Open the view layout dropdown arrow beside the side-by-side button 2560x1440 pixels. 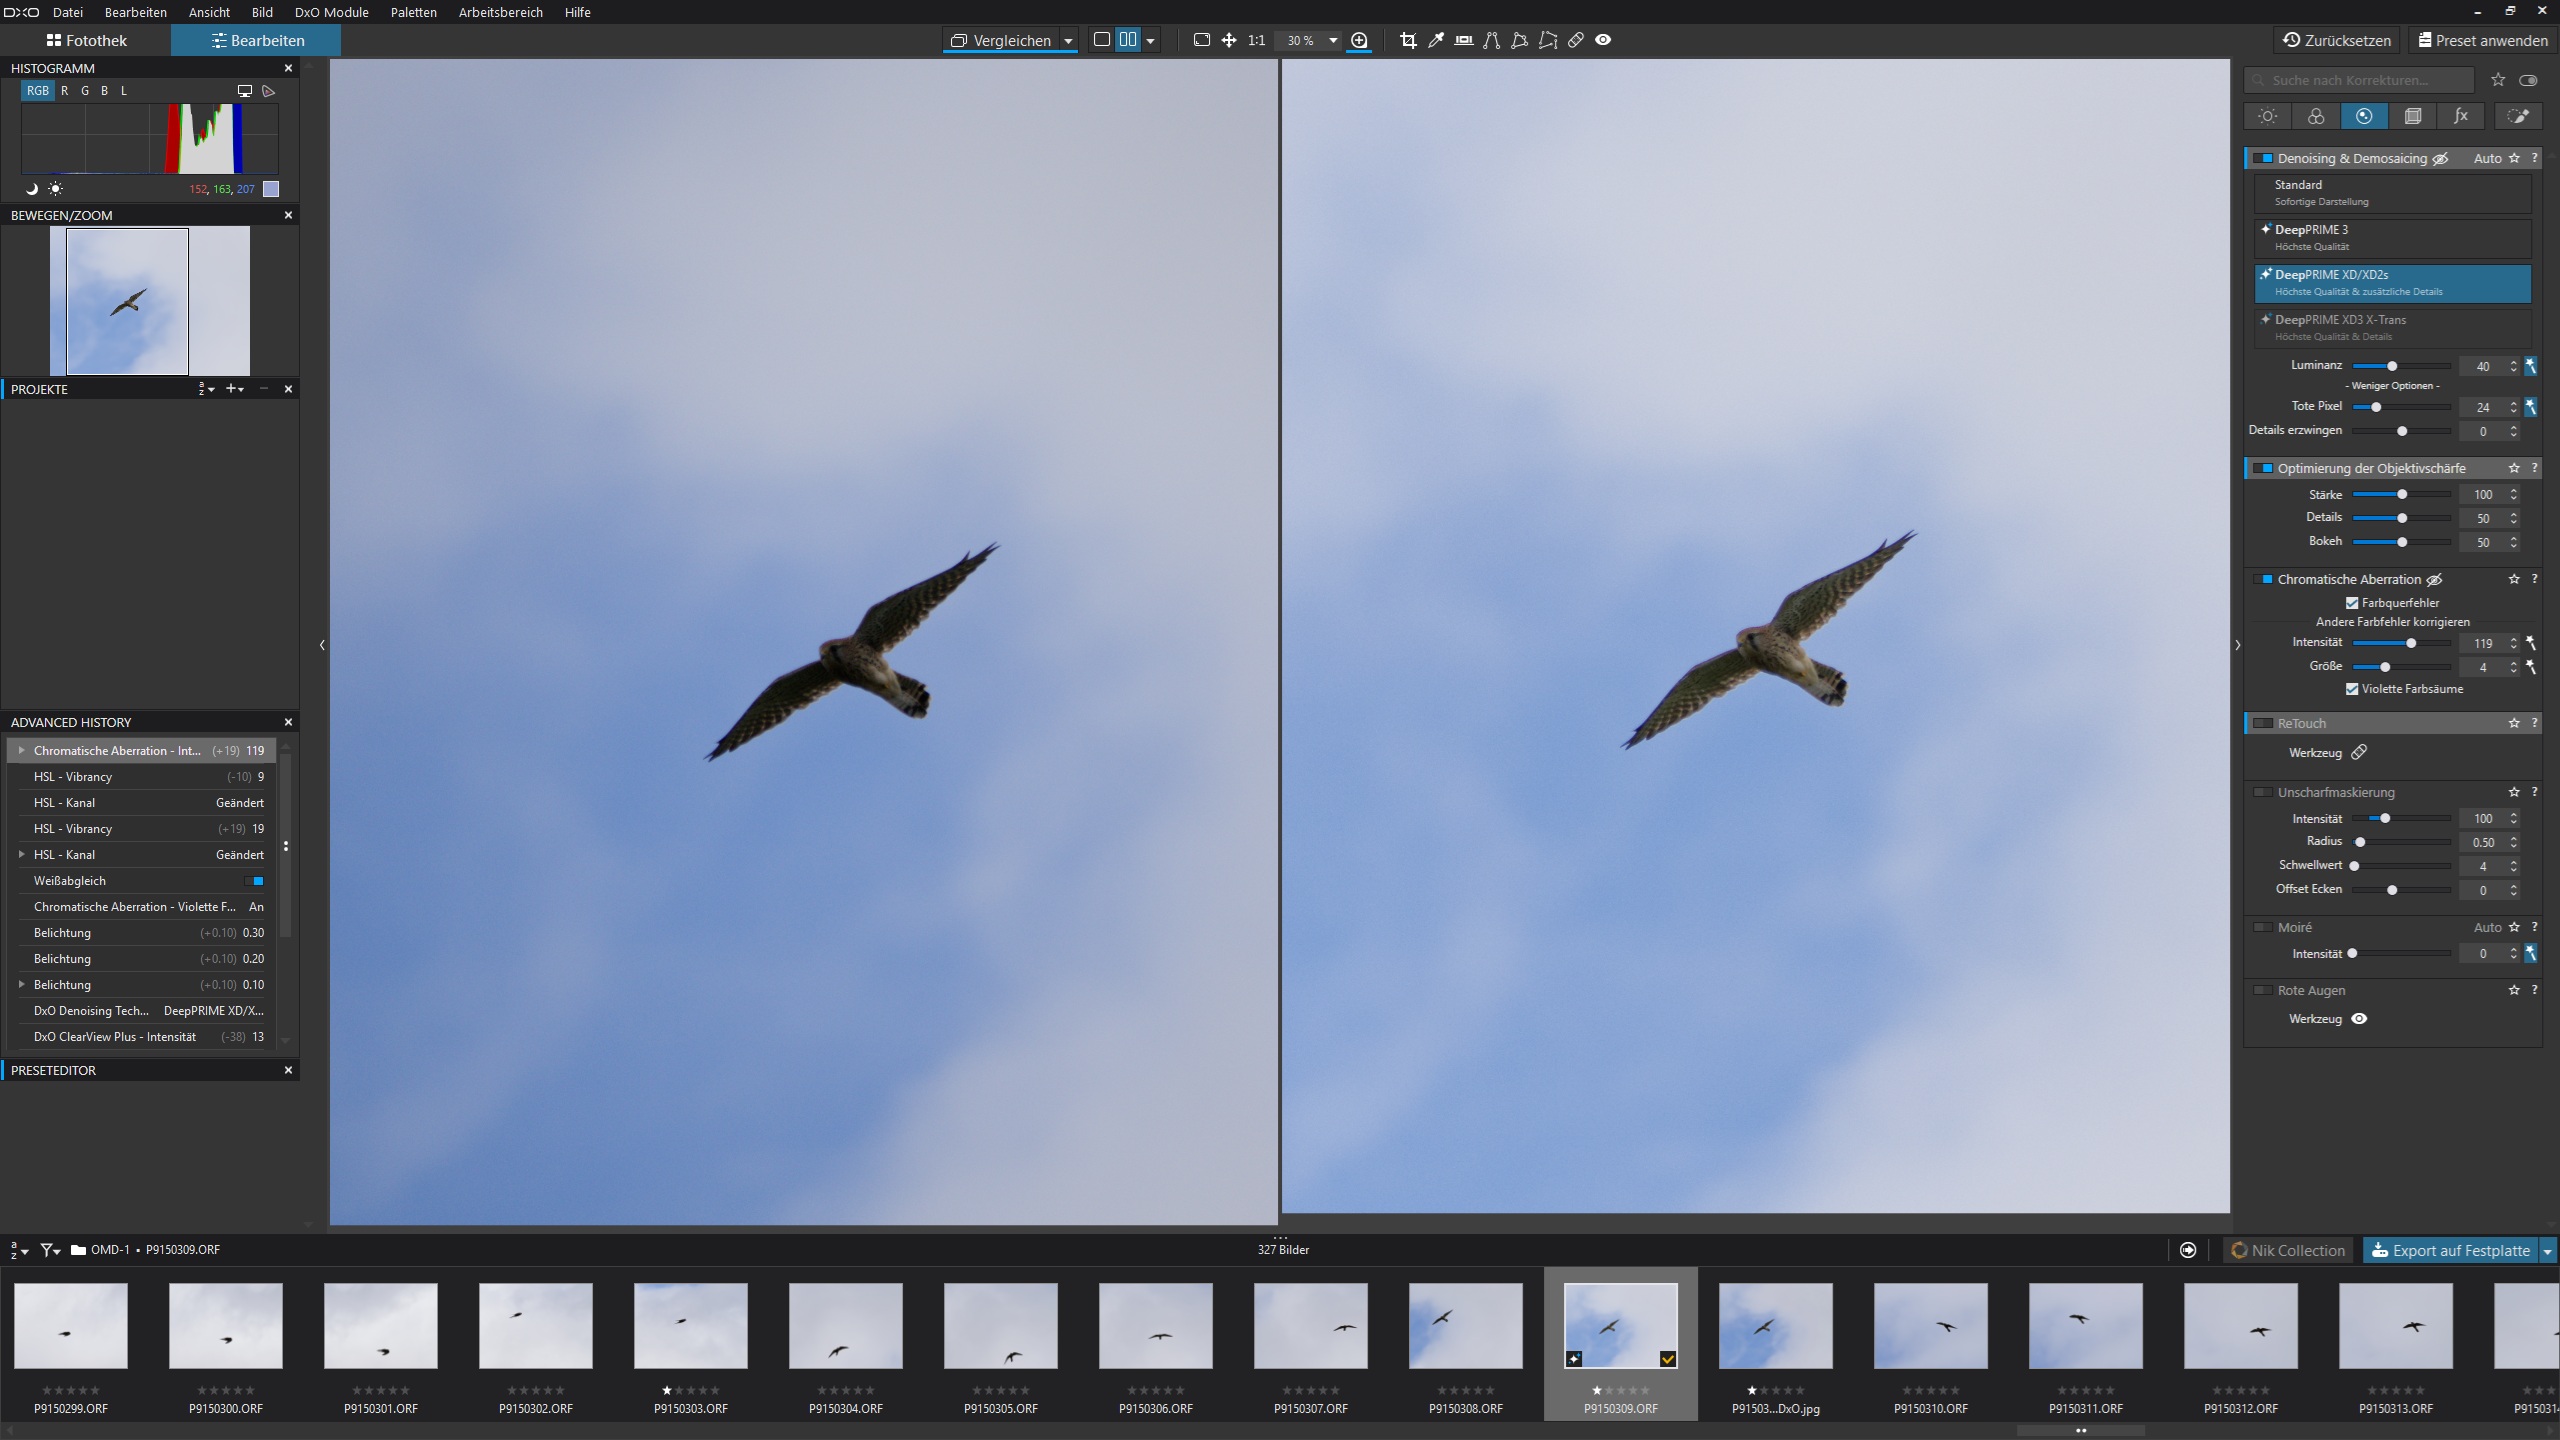[1150, 41]
